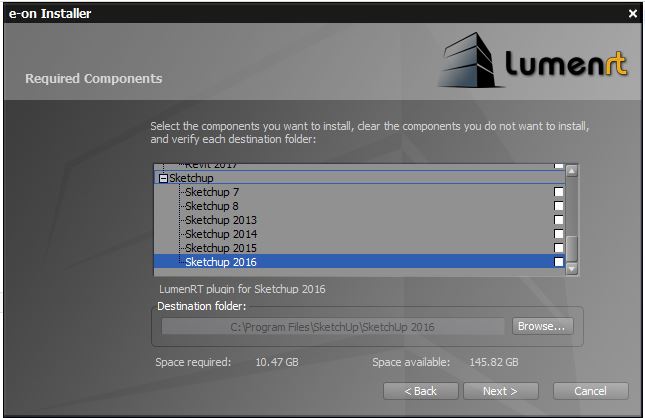Viewport: 645px width, 418px height.
Task: Open the Browse folder dialog
Action: click(x=542, y=326)
